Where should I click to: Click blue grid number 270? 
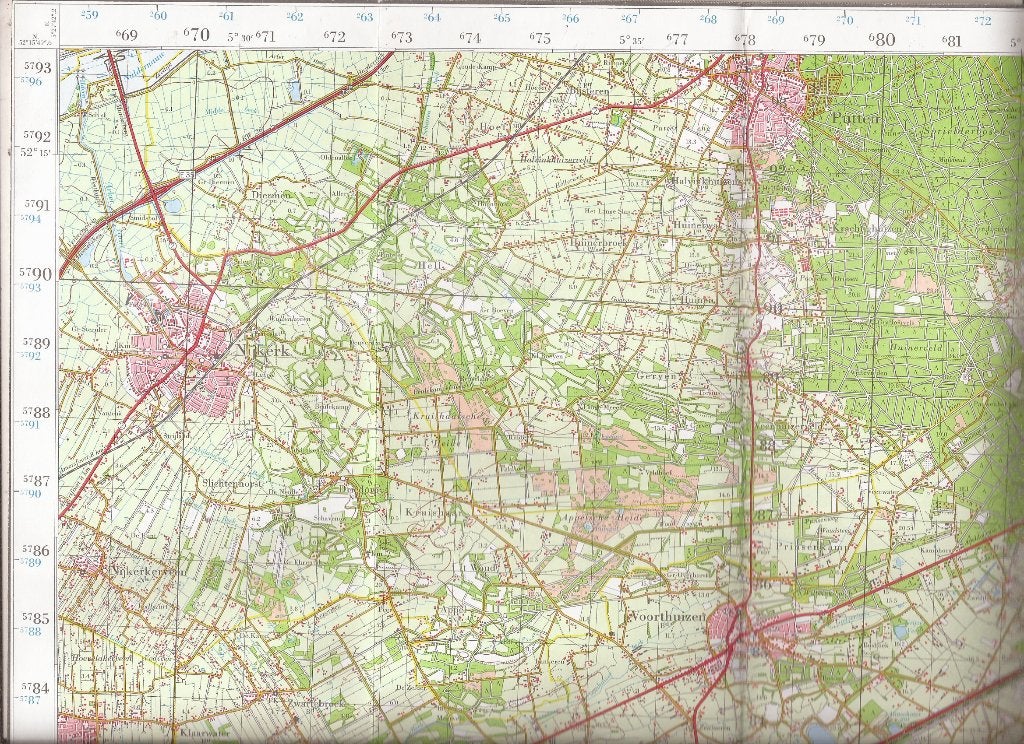(844, 20)
